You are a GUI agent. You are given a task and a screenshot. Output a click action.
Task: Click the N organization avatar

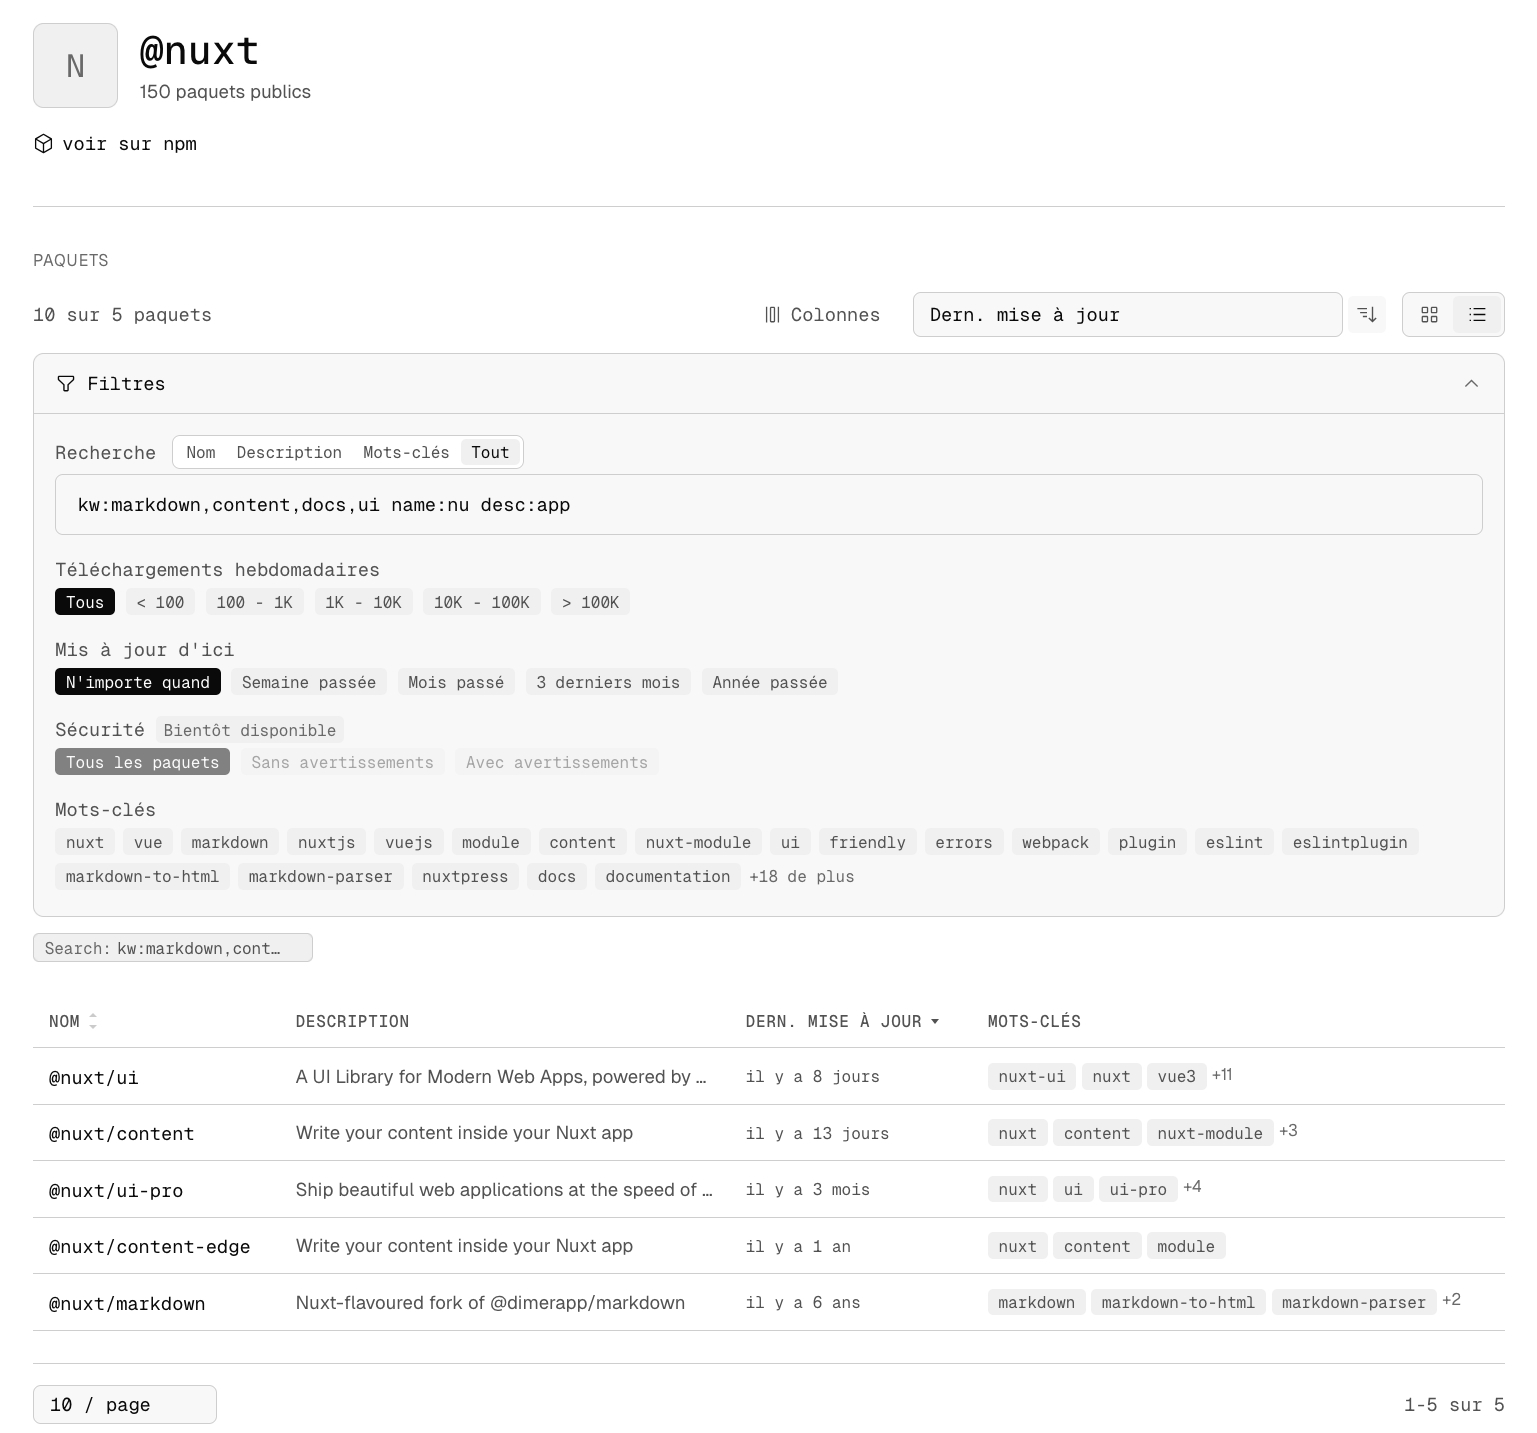click(x=75, y=66)
